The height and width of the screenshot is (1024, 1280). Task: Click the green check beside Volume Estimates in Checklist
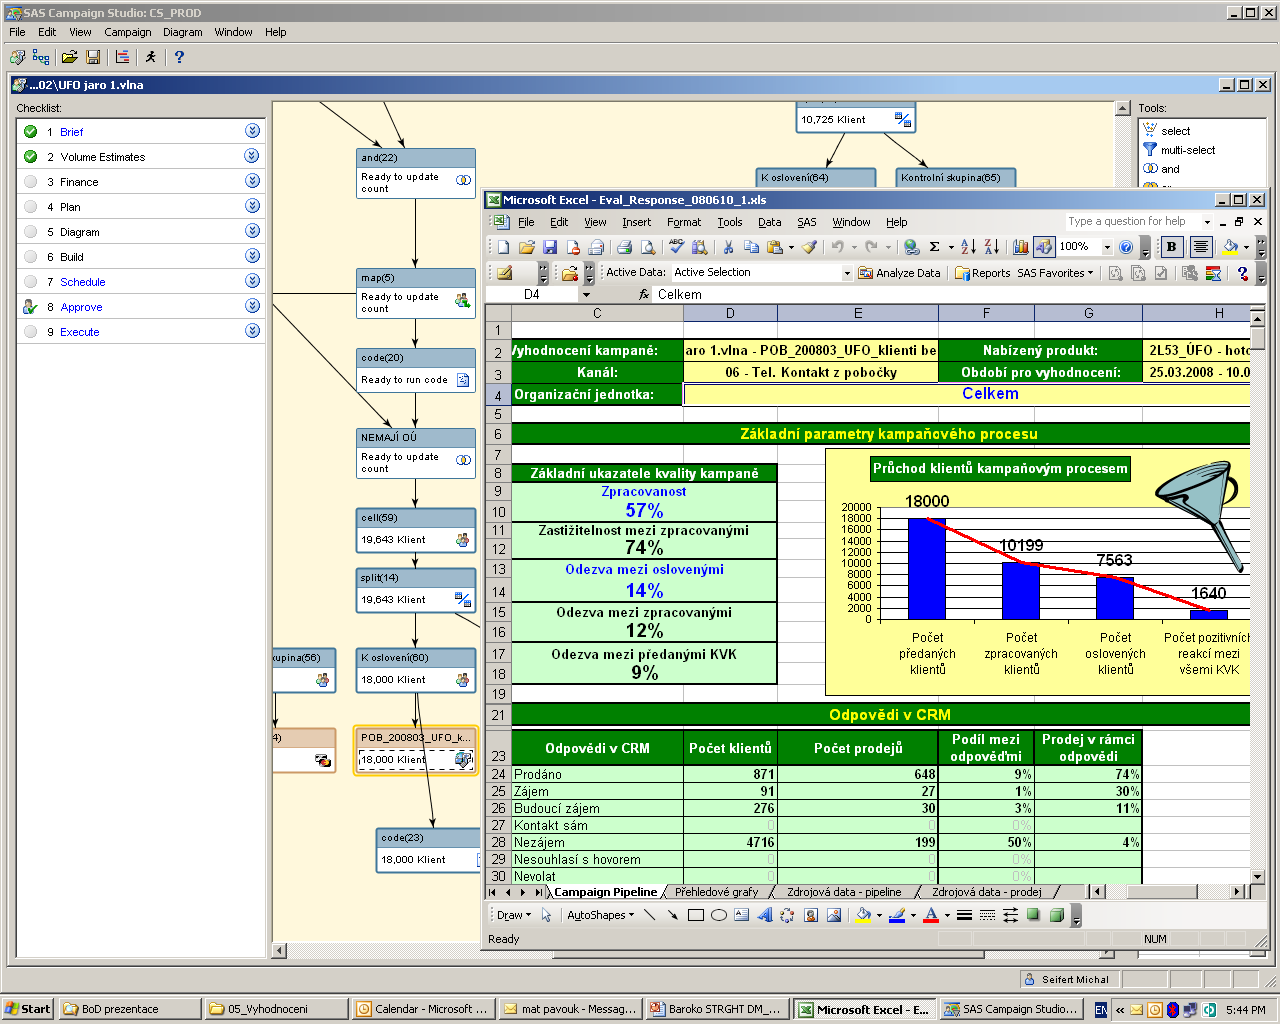click(30, 157)
